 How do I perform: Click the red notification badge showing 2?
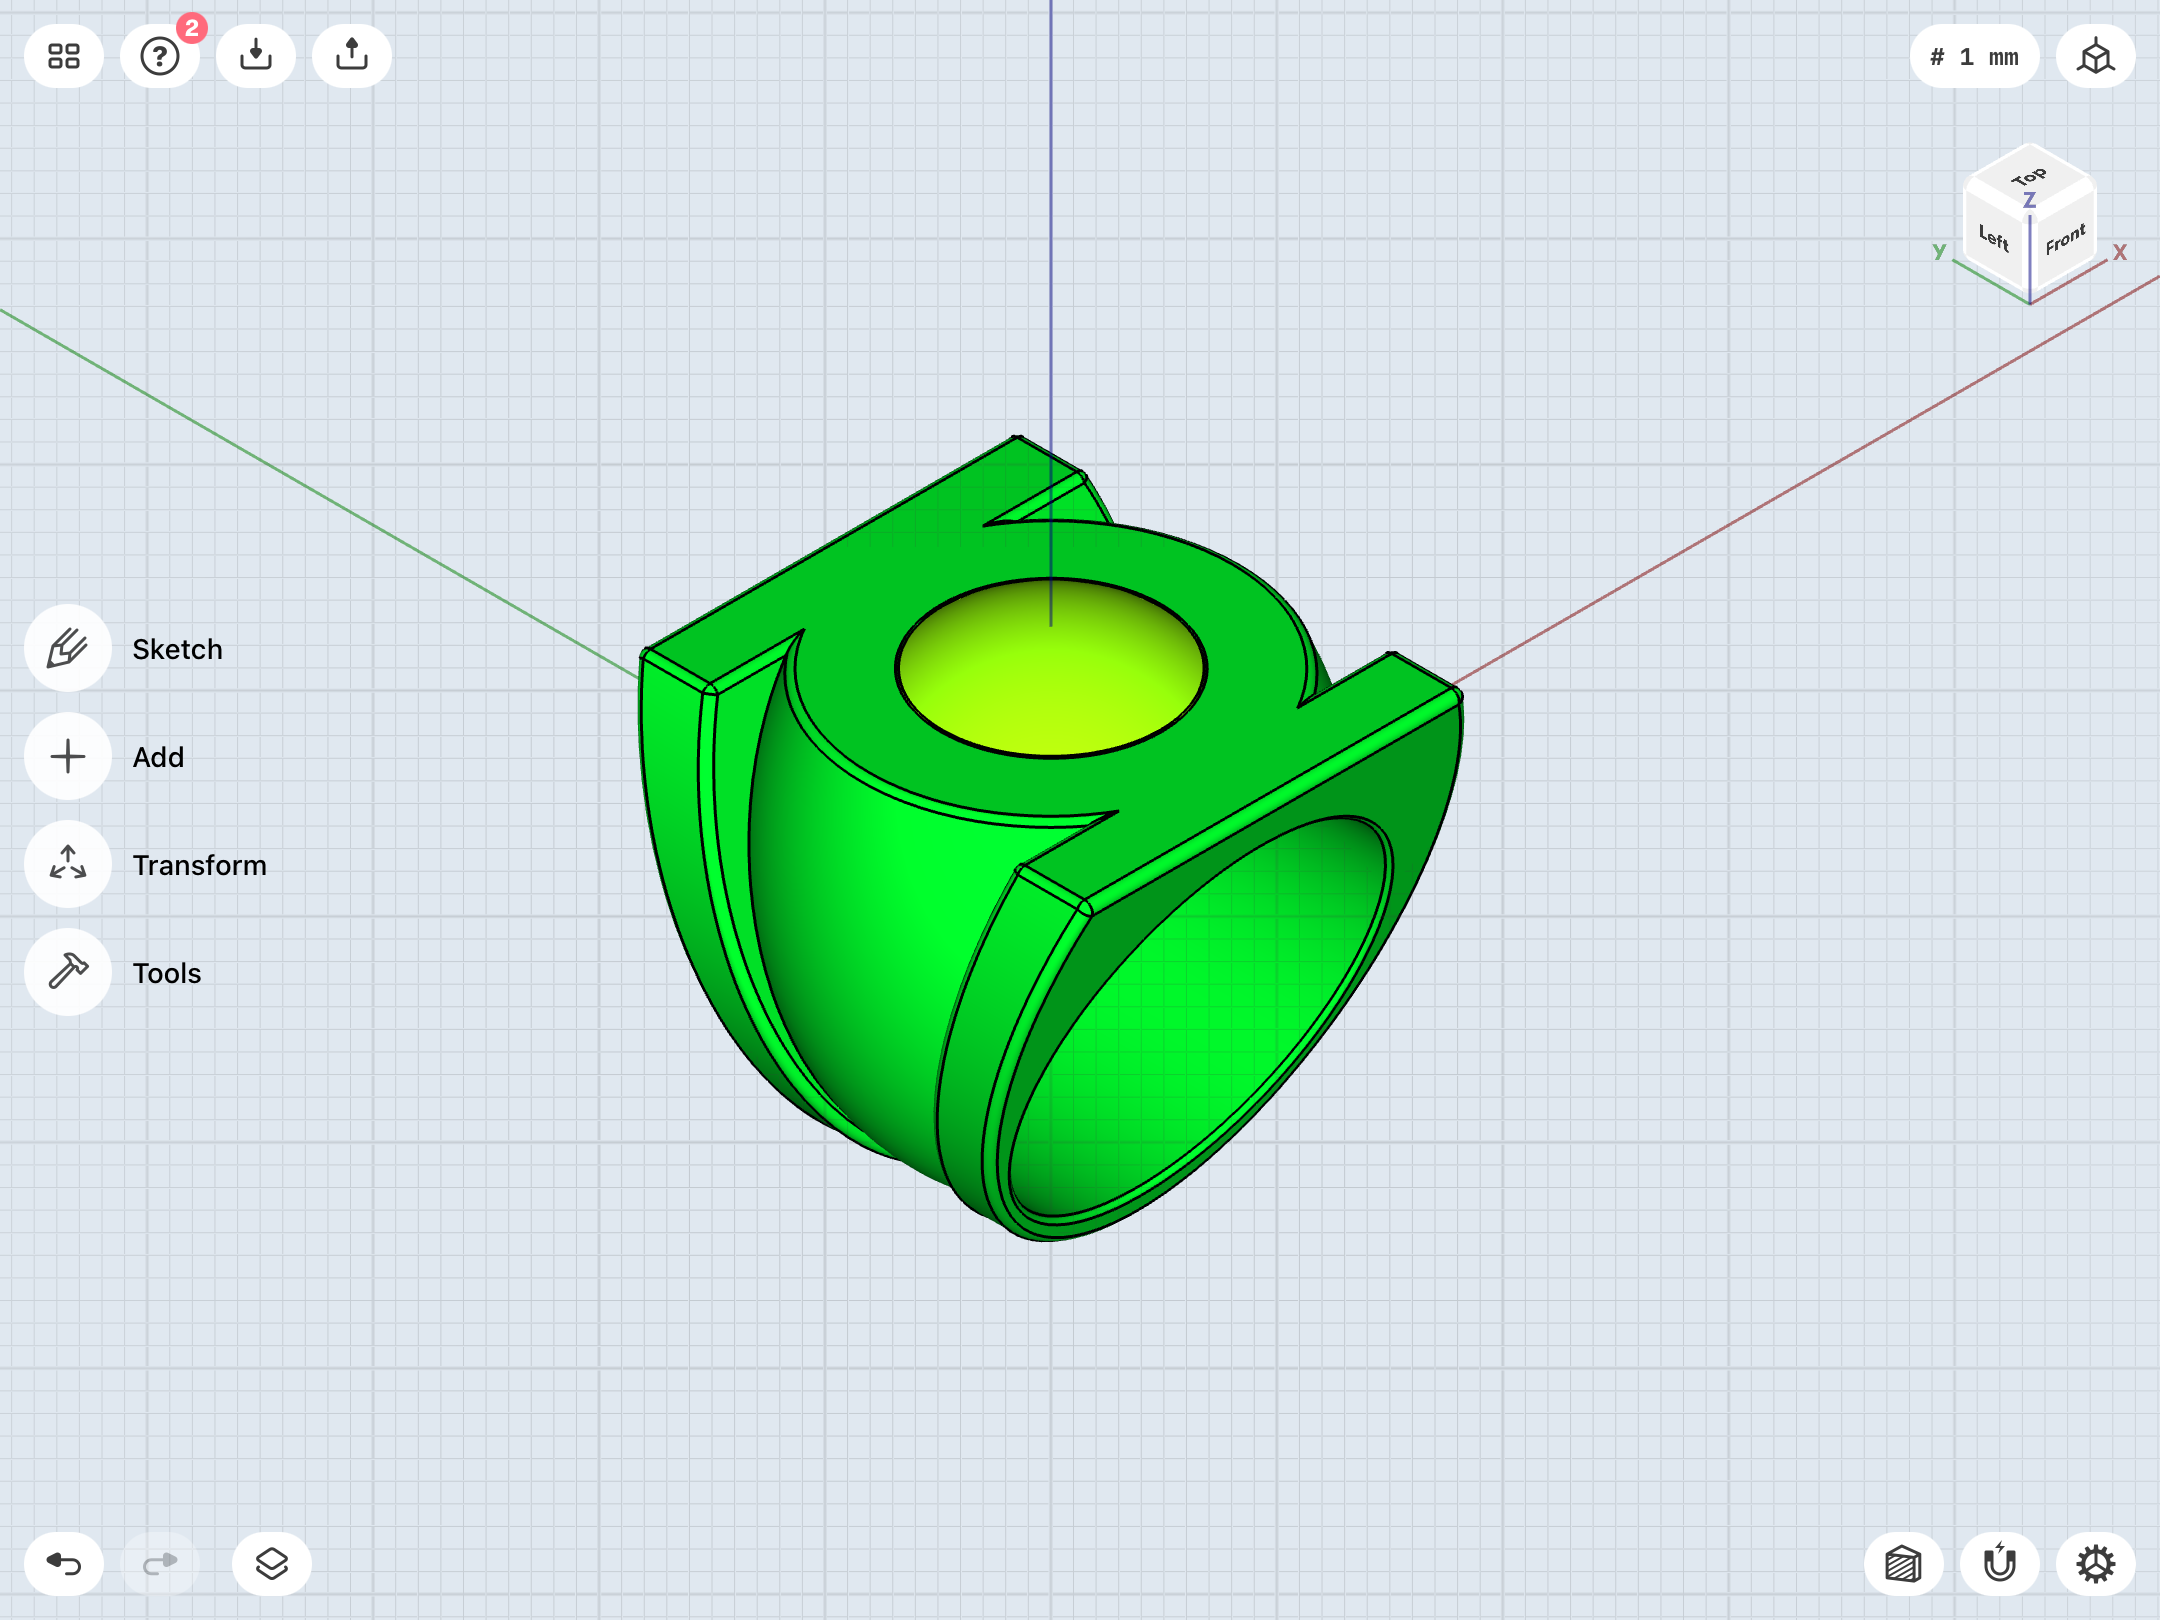click(192, 28)
